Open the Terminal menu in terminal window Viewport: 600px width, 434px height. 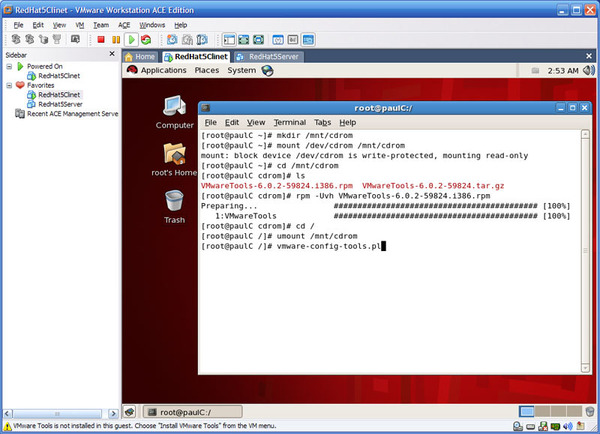coord(290,122)
